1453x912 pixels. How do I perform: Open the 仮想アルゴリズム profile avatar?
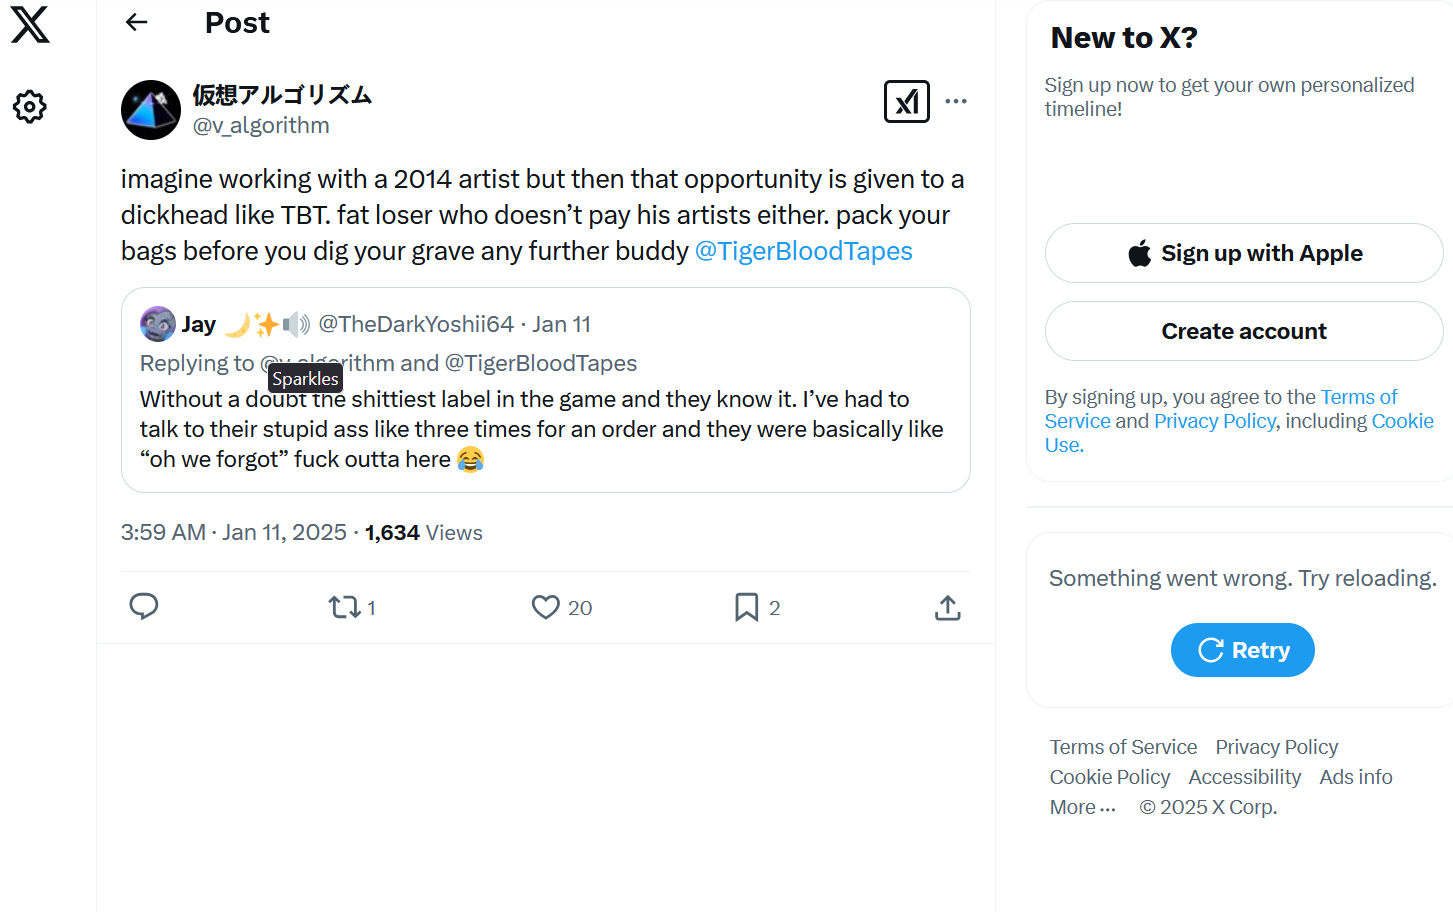coord(151,110)
